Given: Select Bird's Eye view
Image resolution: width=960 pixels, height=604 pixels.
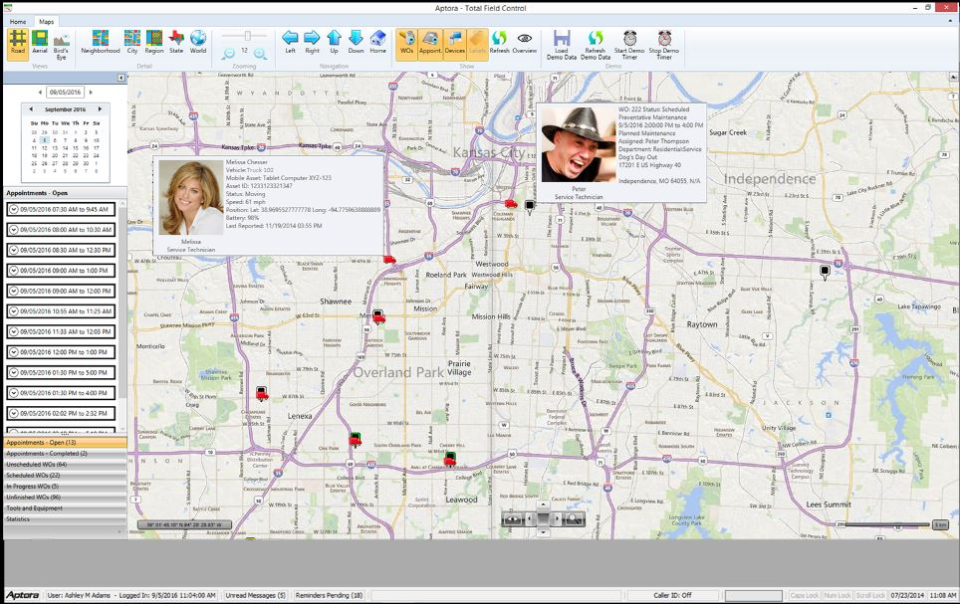Looking at the screenshot, I should pos(61,44).
